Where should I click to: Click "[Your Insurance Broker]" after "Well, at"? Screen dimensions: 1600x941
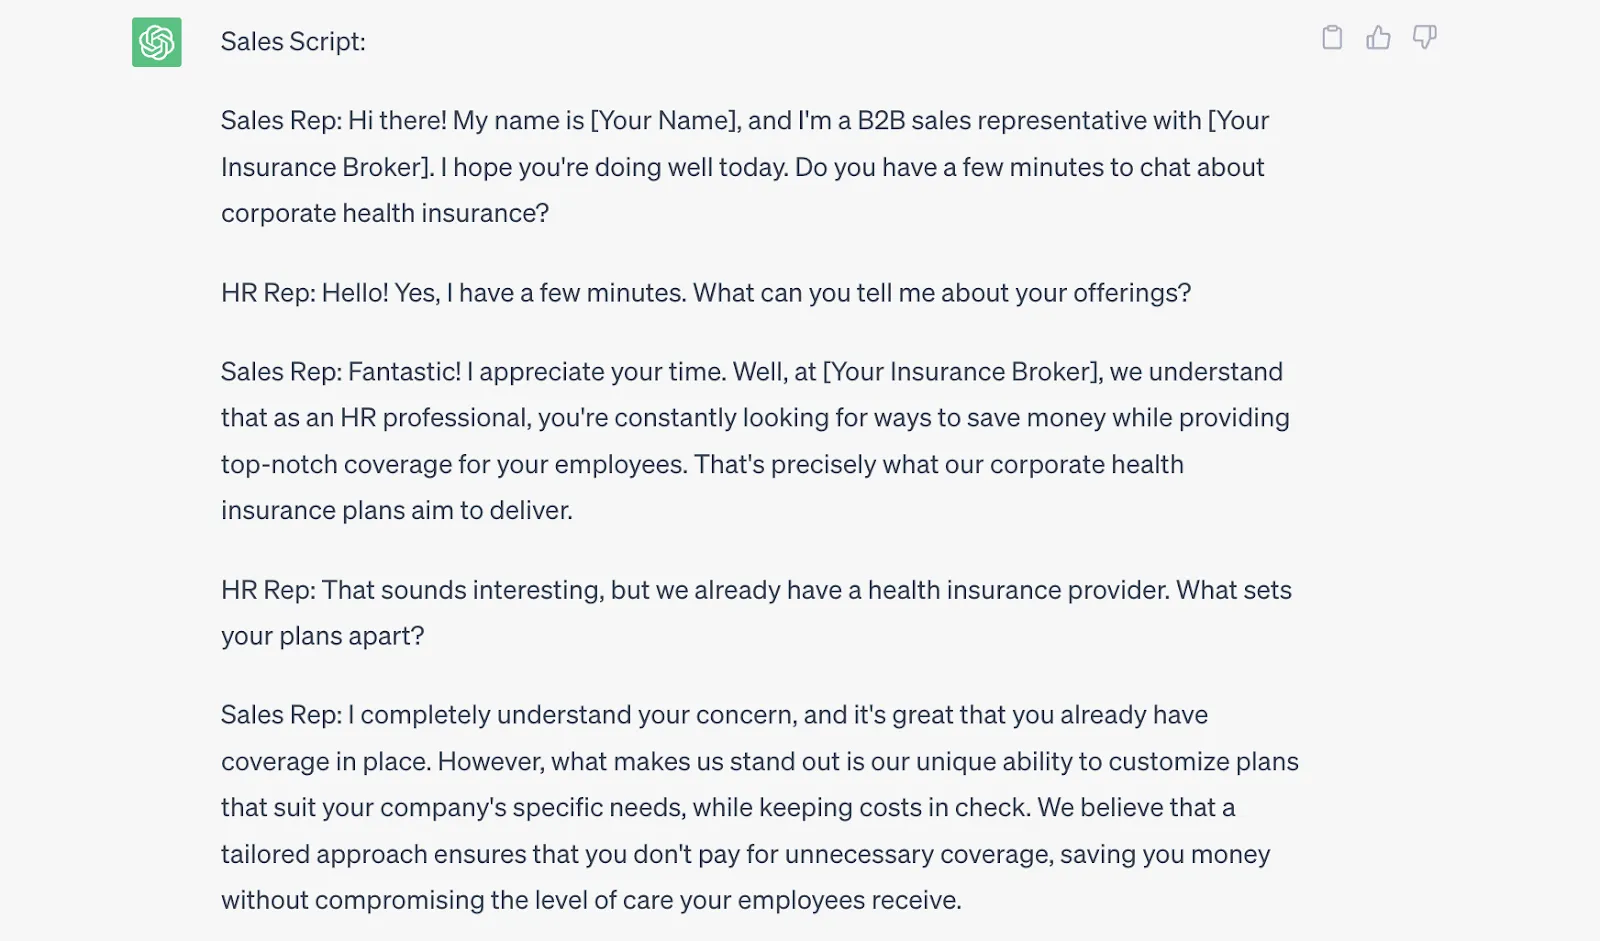click(x=962, y=372)
